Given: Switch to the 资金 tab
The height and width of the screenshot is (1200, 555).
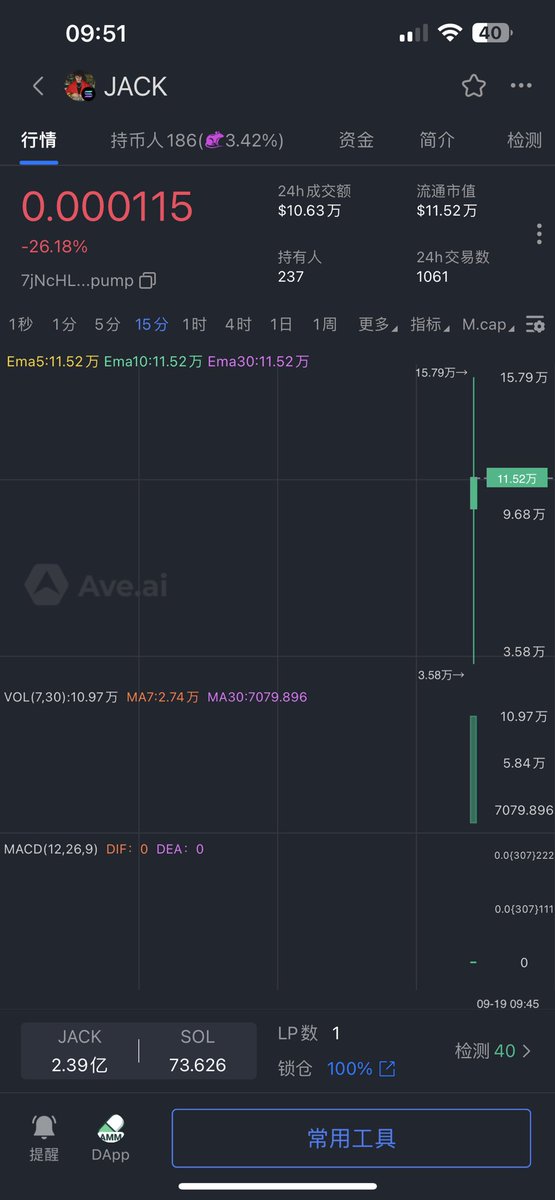Looking at the screenshot, I should tap(356, 141).
